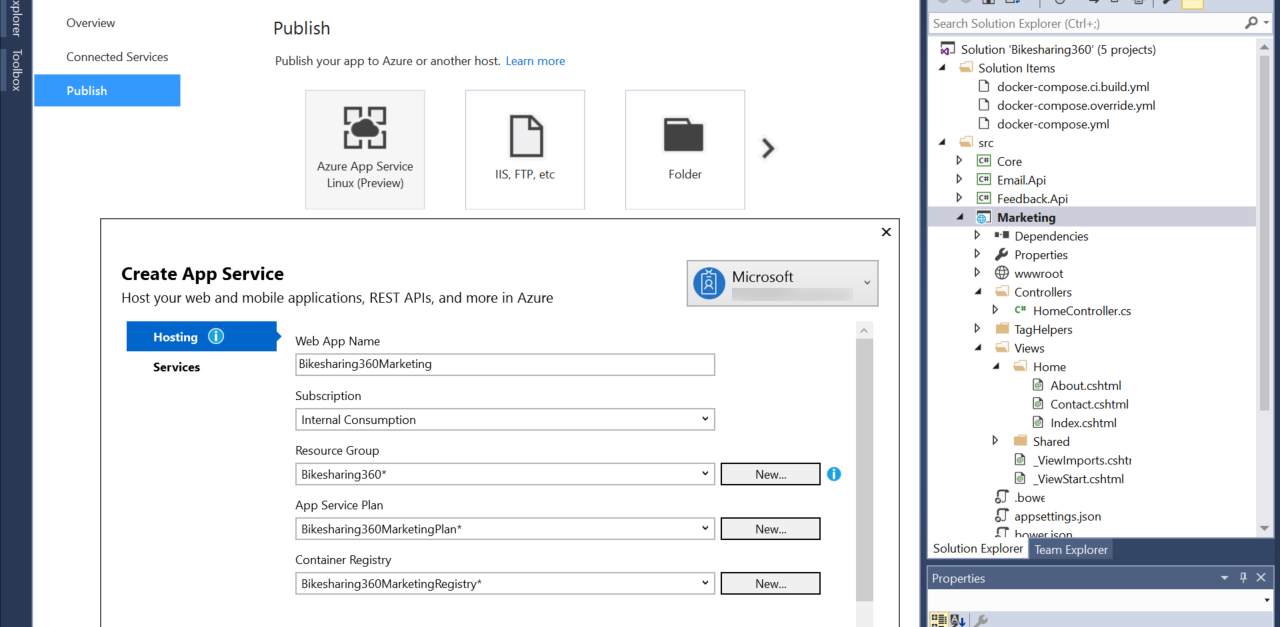This screenshot has height=627, width=1280.
Task: Open the Microsoft account selector dropdown
Action: point(867,284)
